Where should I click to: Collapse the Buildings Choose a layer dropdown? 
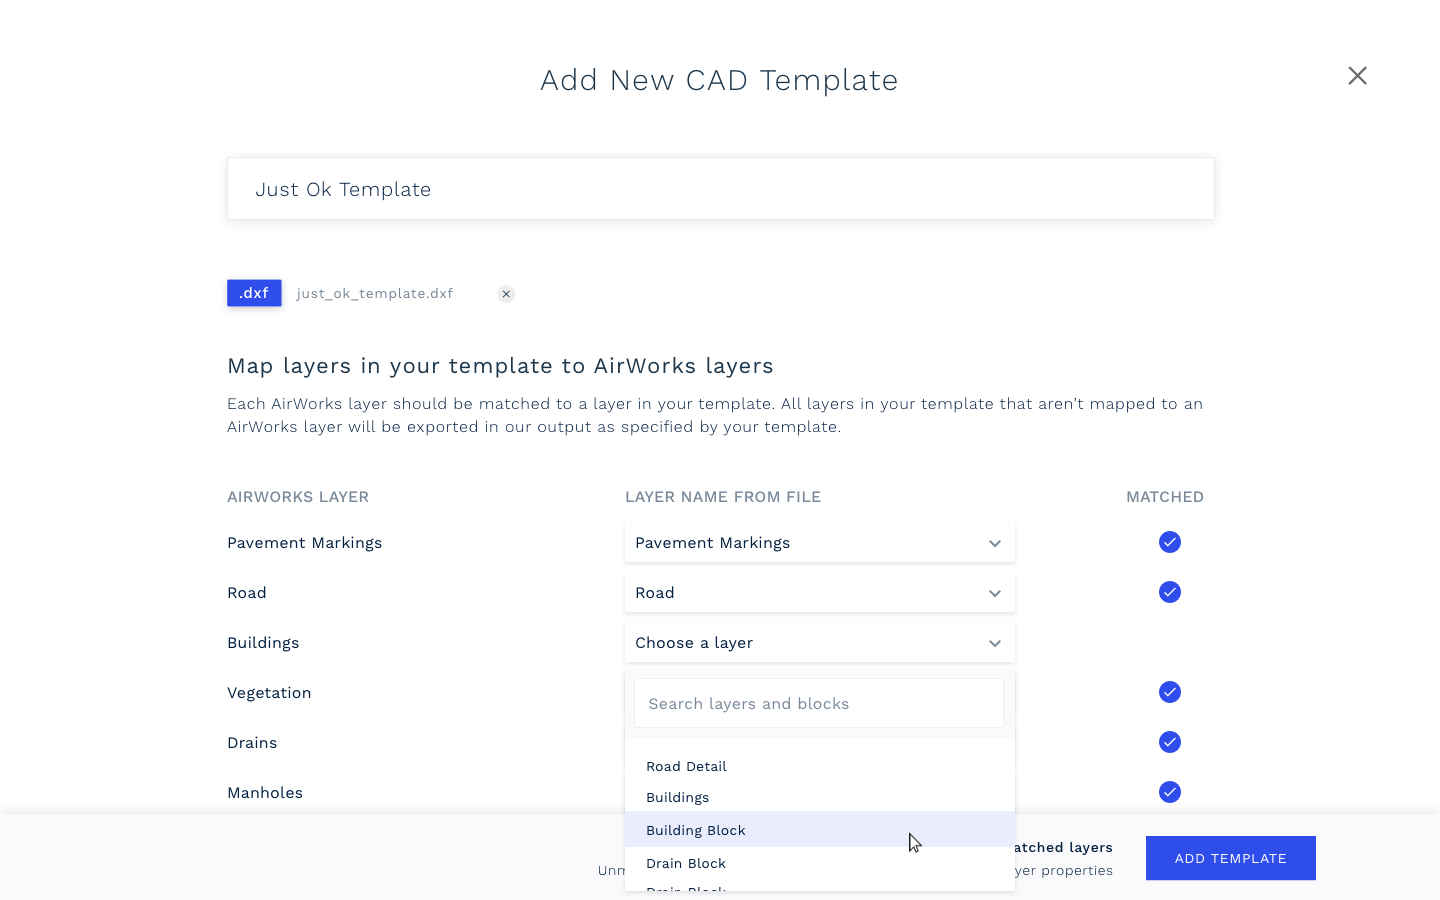[820, 643]
